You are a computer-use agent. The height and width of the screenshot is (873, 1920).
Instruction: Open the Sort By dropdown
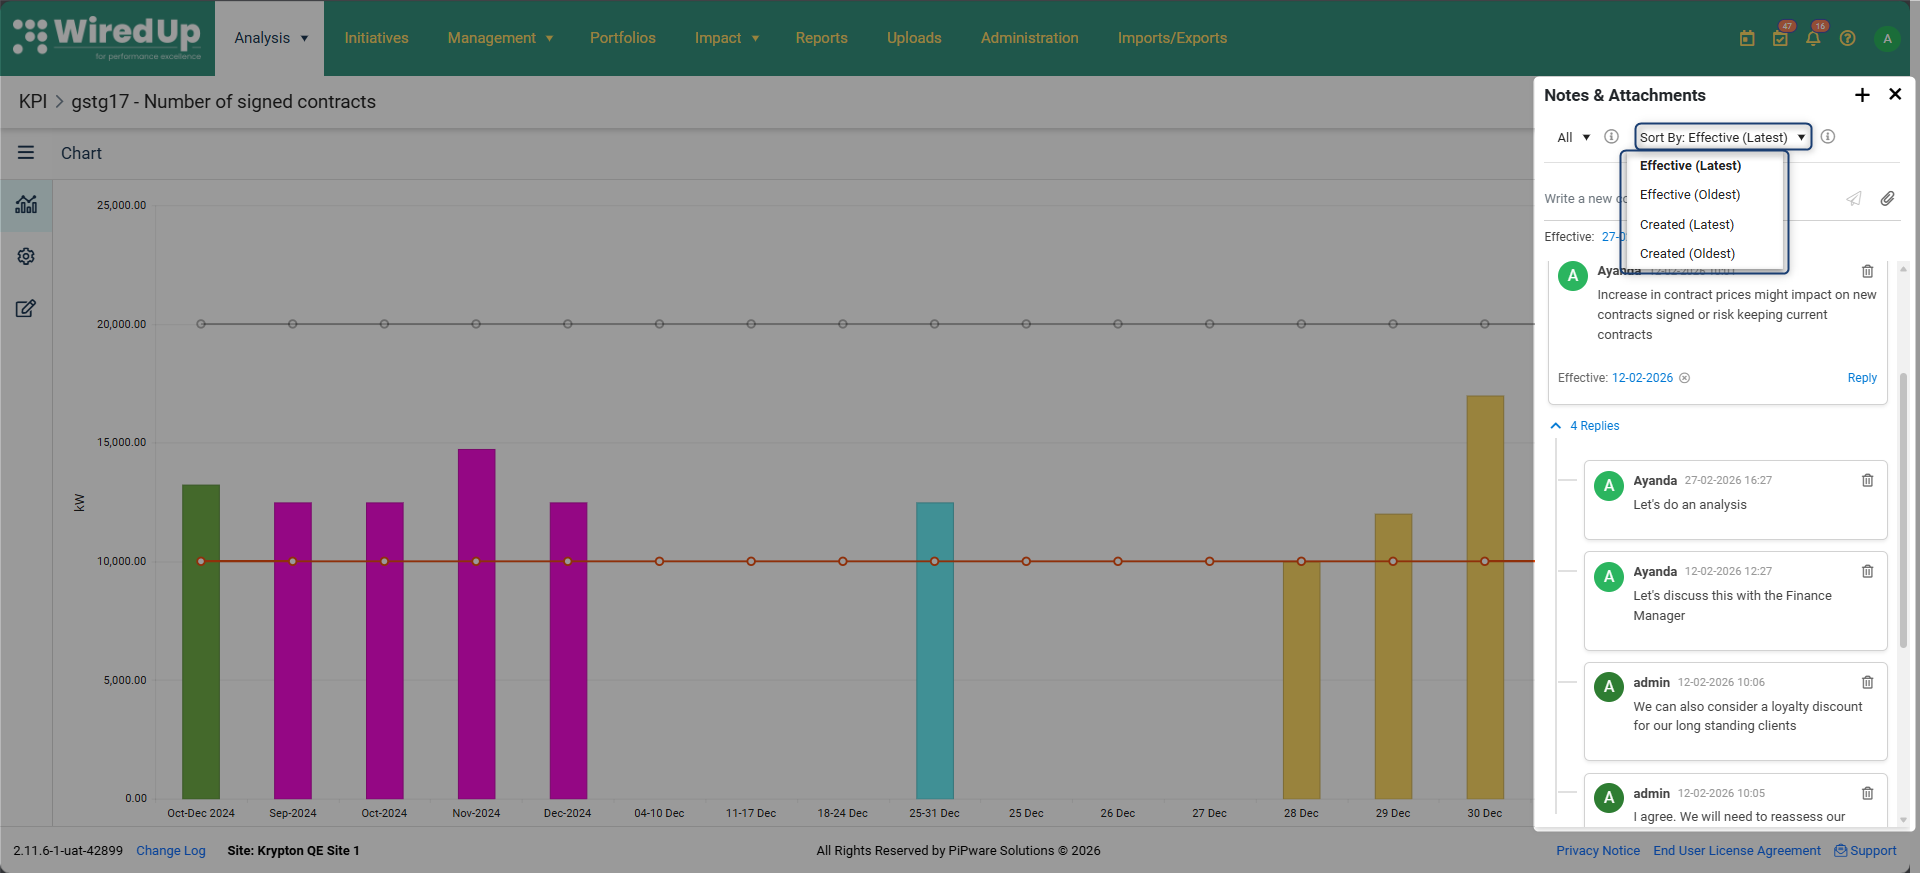click(x=1723, y=137)
